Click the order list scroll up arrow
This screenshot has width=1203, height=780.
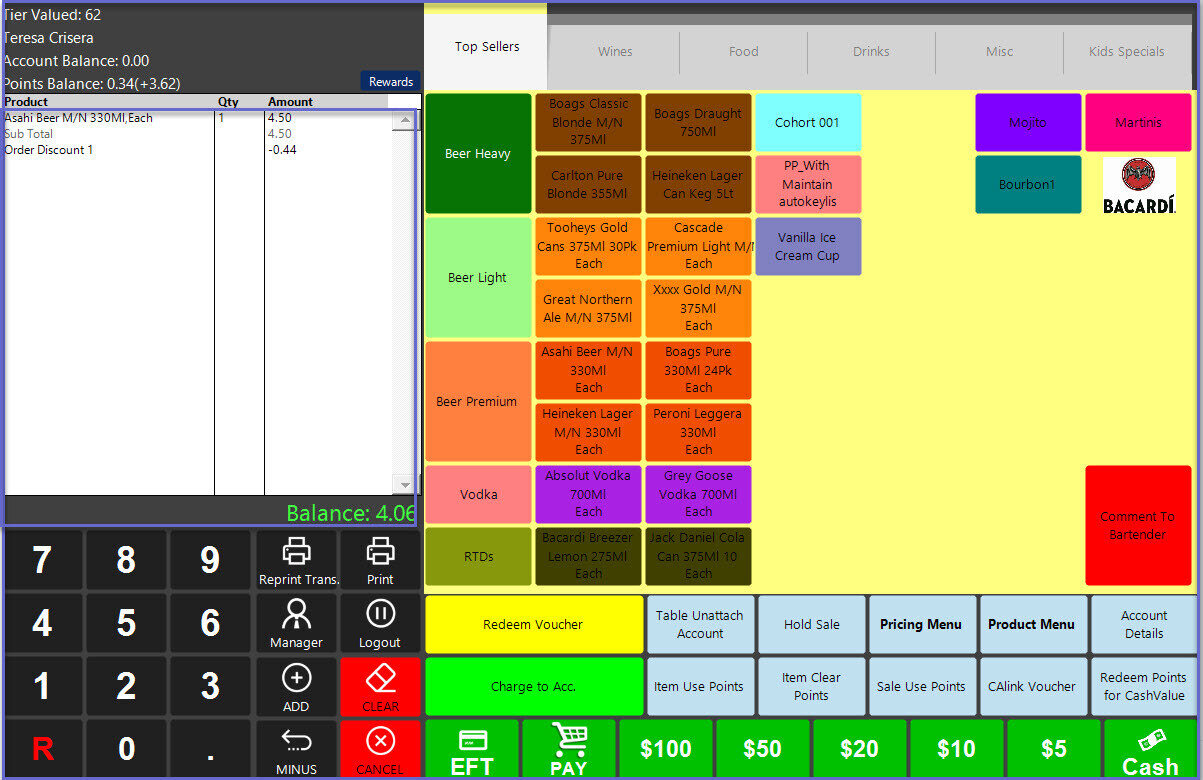[405, 120]
